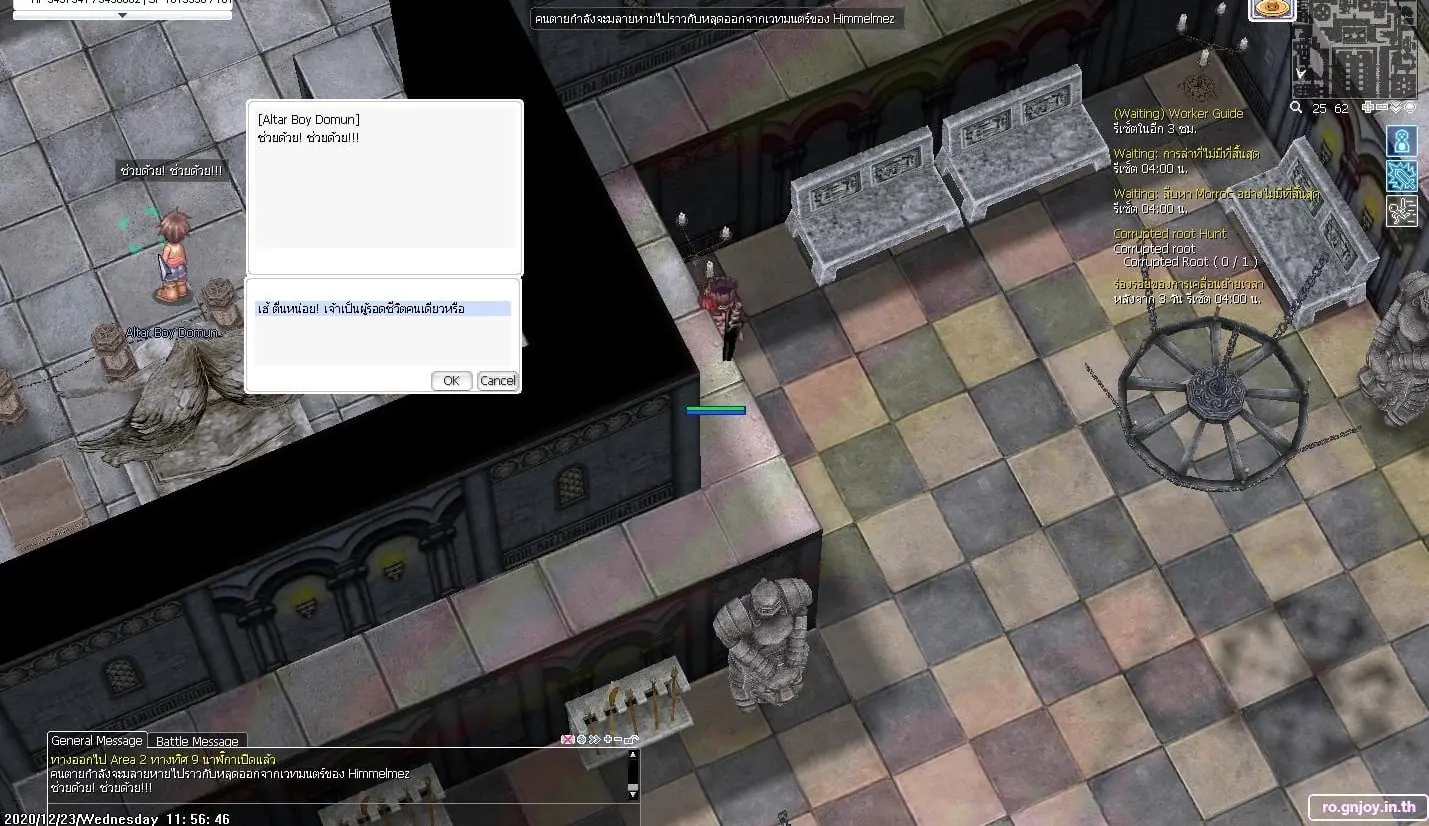1429x826 pixels.
Task: Click the blue character status buff icon
Action: click(x=1401, y=140)
